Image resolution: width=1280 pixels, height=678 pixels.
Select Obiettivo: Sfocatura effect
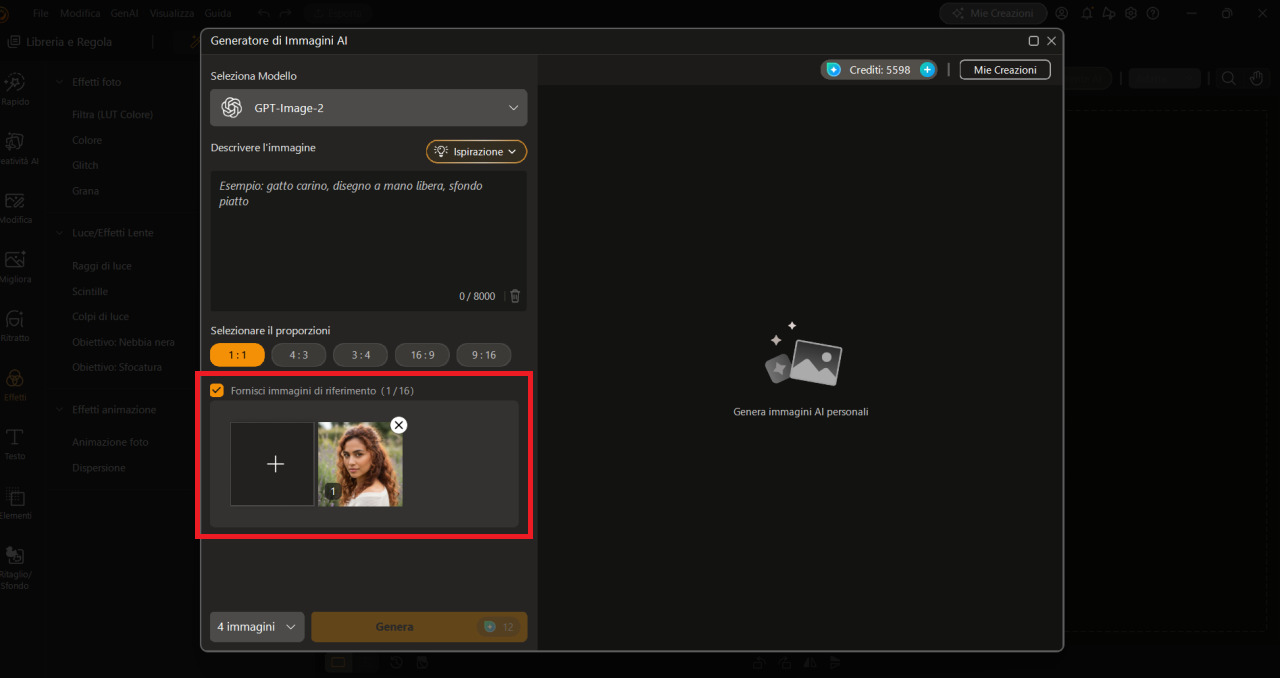click(117, 367)
